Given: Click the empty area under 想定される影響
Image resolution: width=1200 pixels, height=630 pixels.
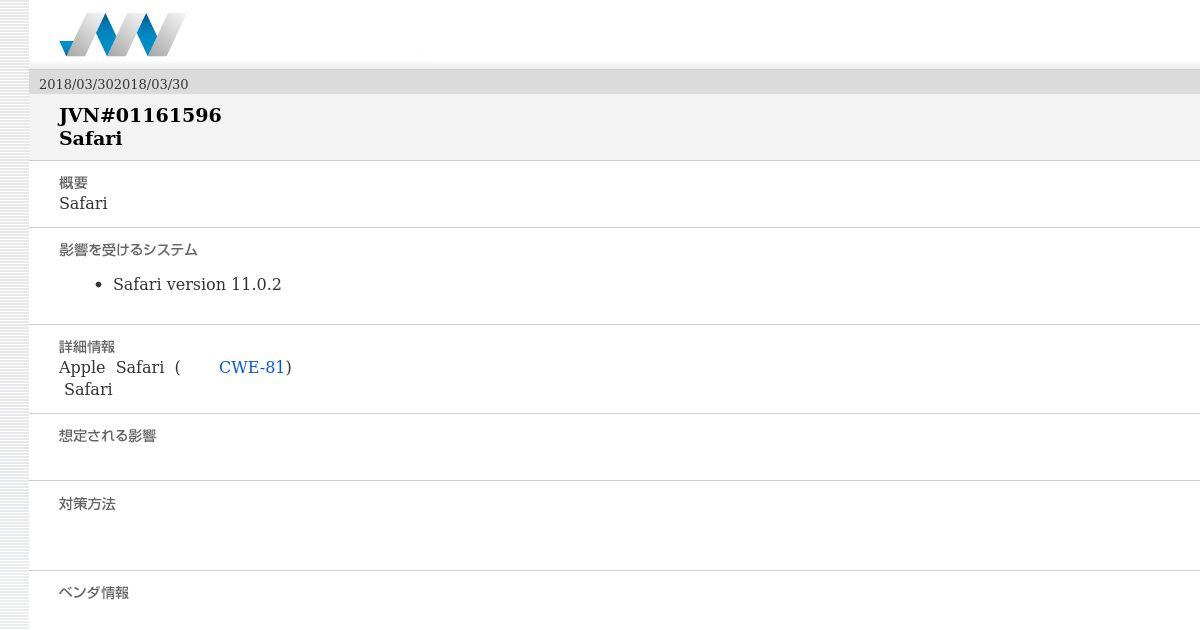Looking at the screenshot, I should tap(614, 461).
